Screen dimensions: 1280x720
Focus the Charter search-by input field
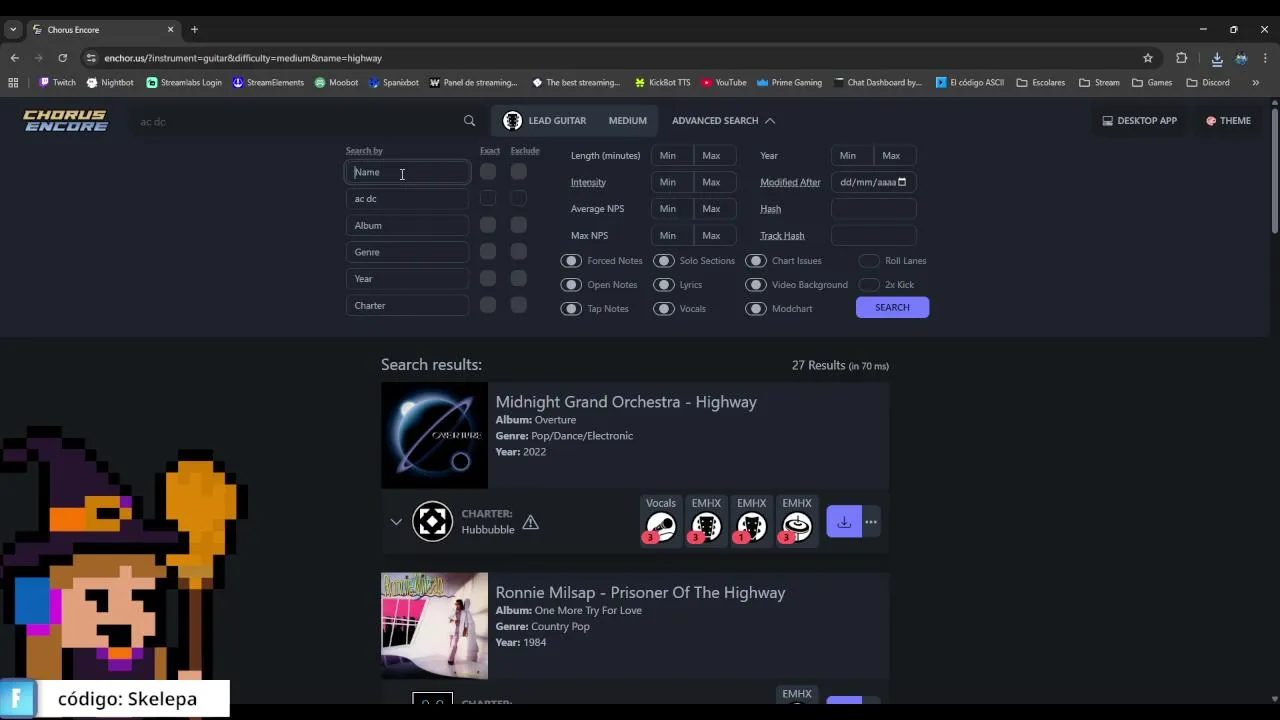(x=408, y=306)
